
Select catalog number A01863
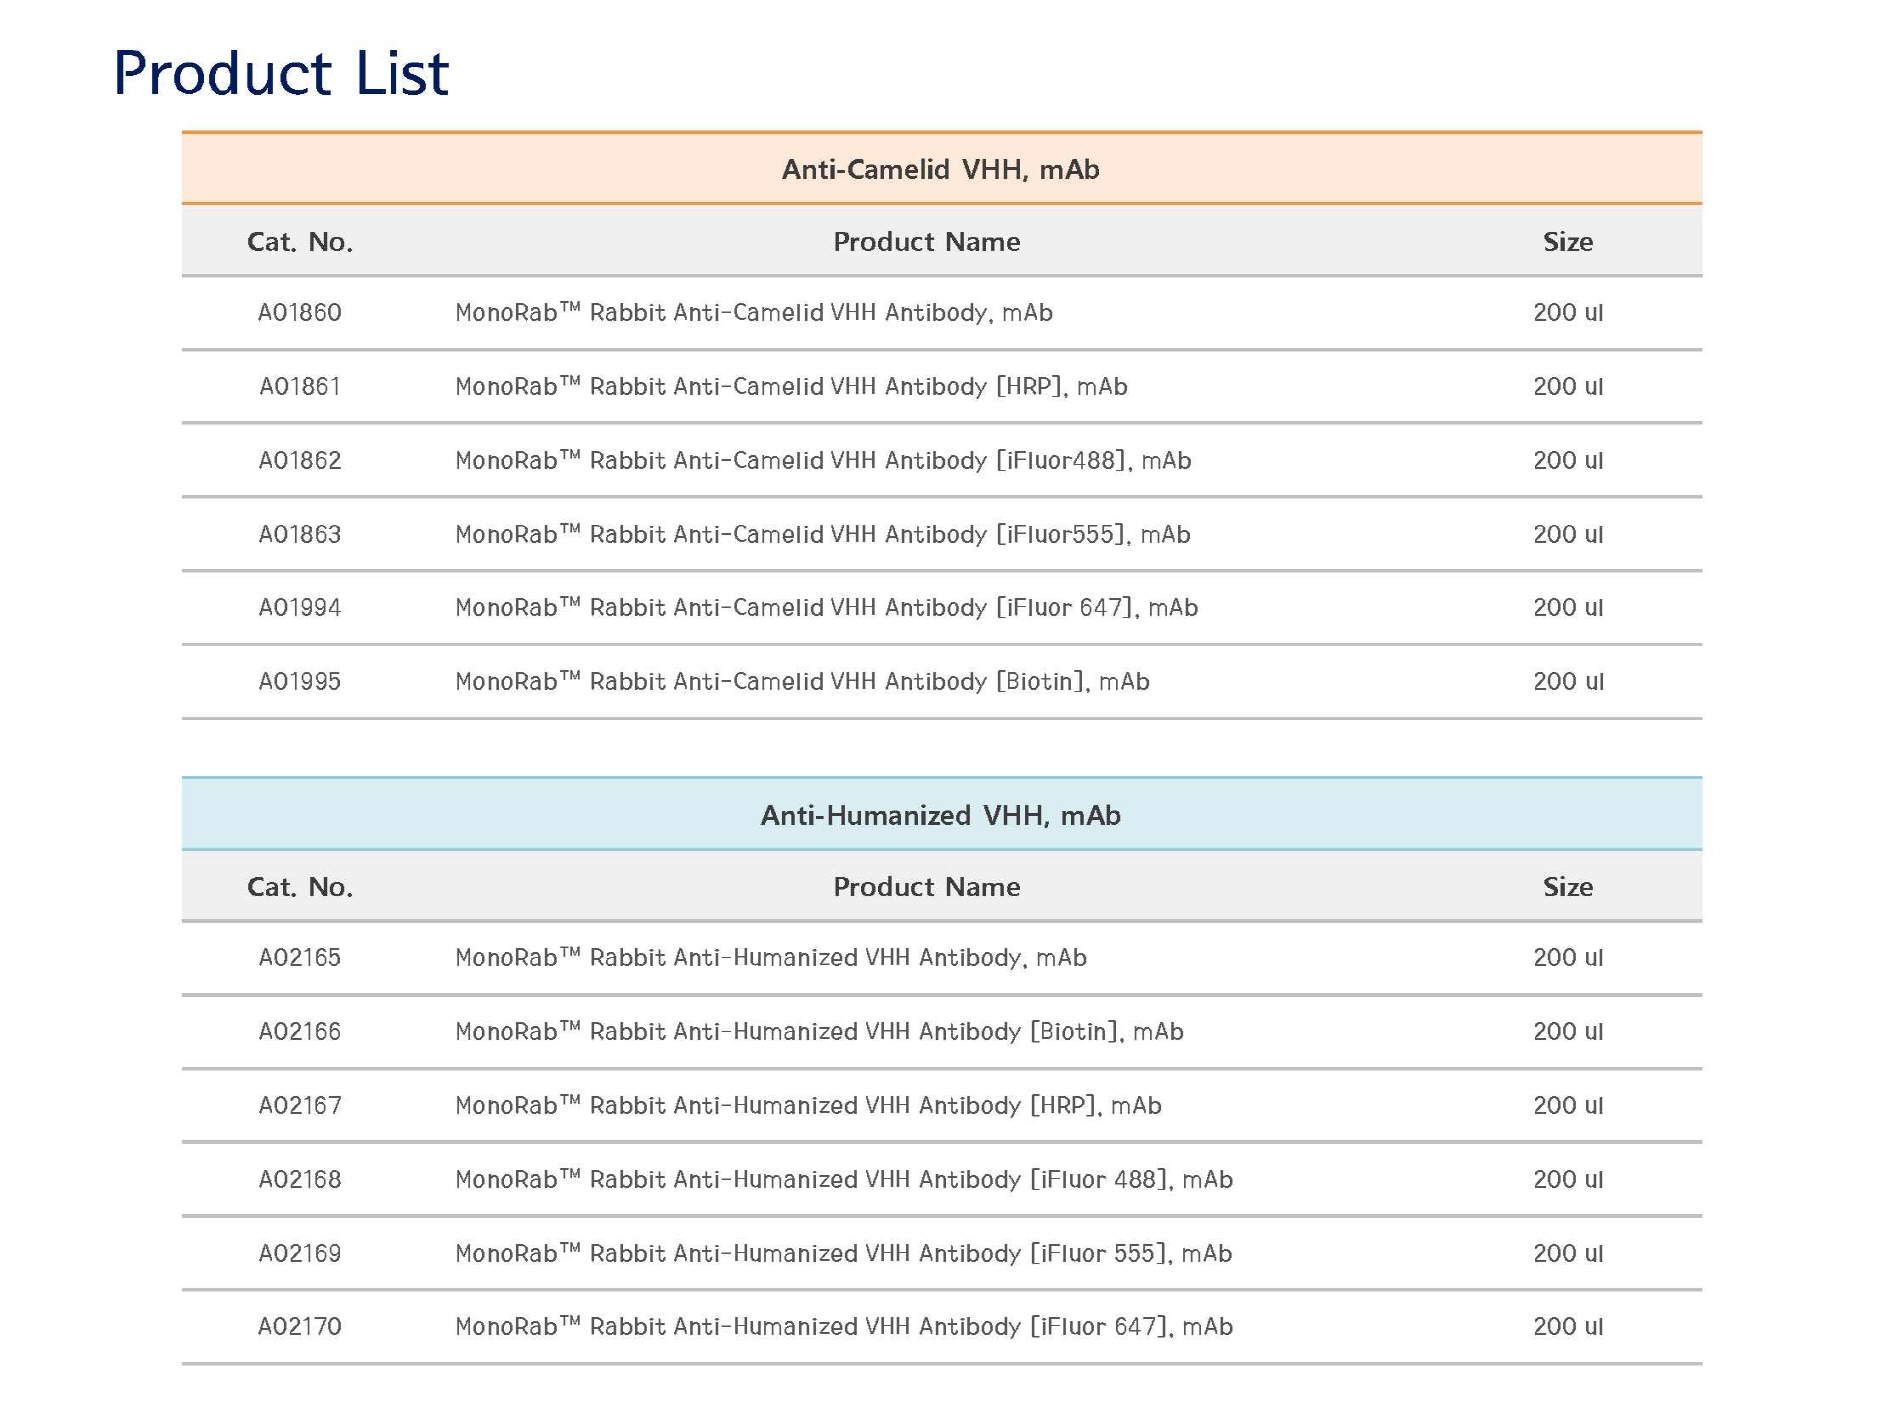300,534
